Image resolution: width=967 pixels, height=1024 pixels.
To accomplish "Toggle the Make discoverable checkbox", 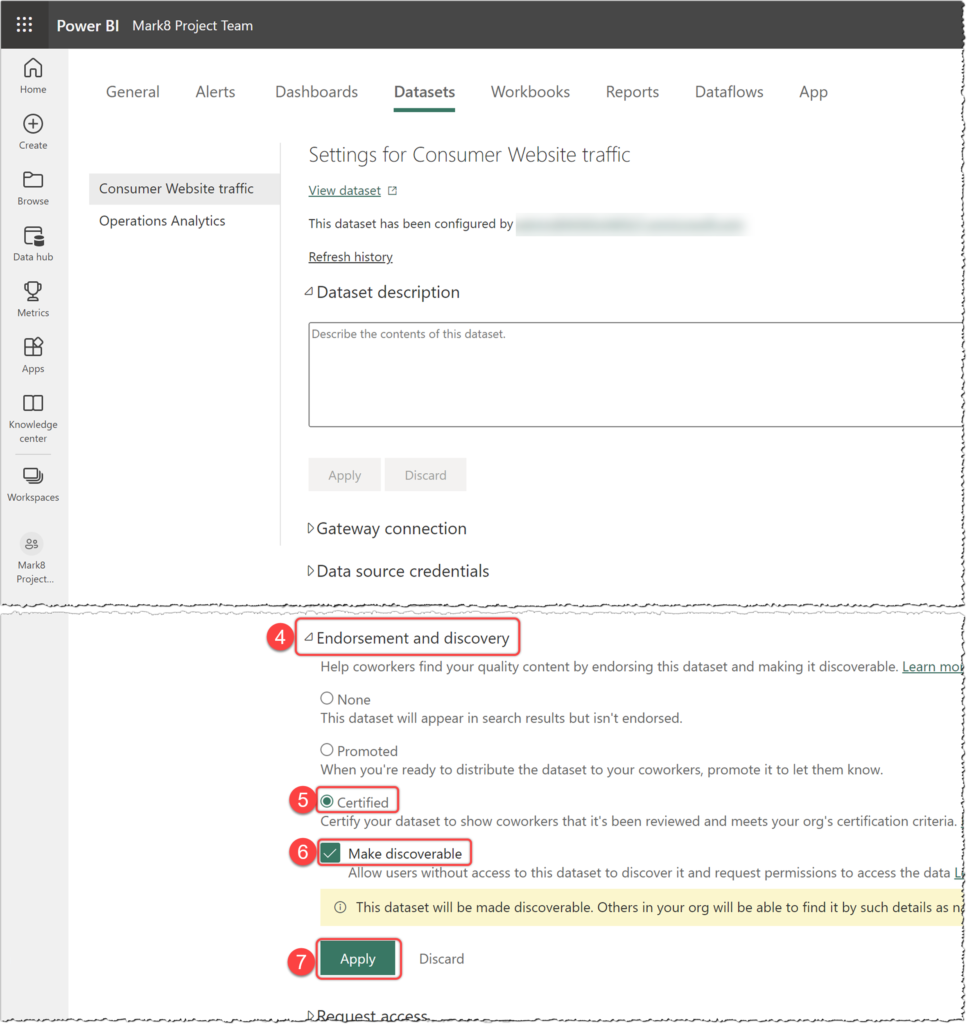I will 330,853.
